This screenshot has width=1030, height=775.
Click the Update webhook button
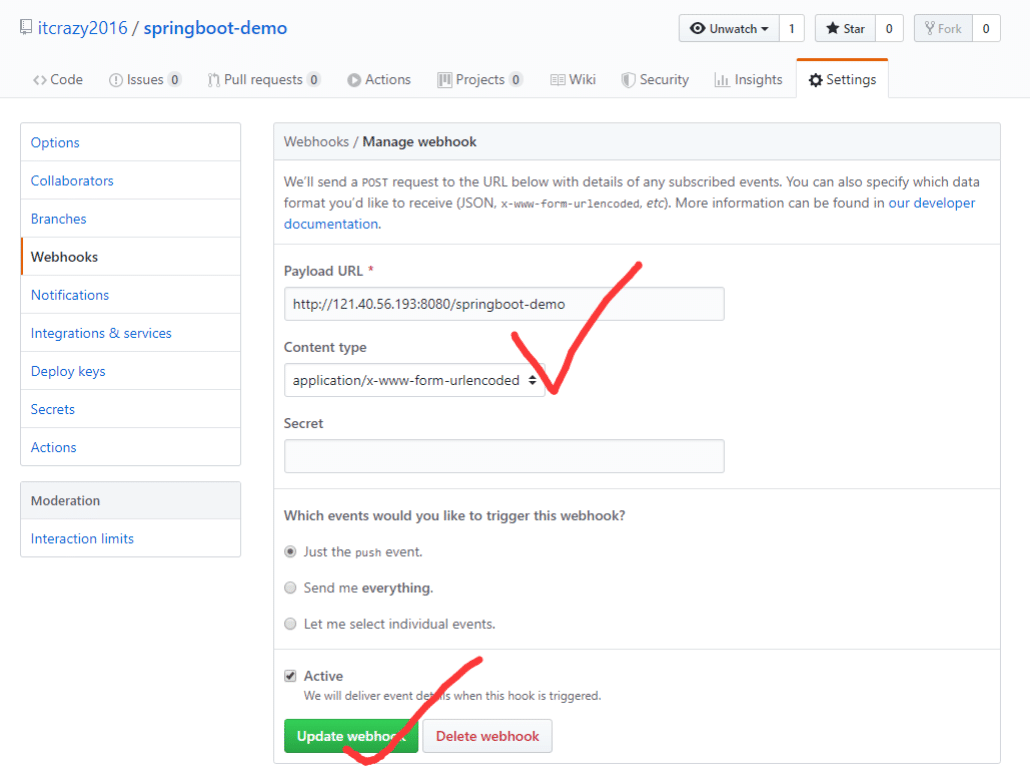click(350, 736)
